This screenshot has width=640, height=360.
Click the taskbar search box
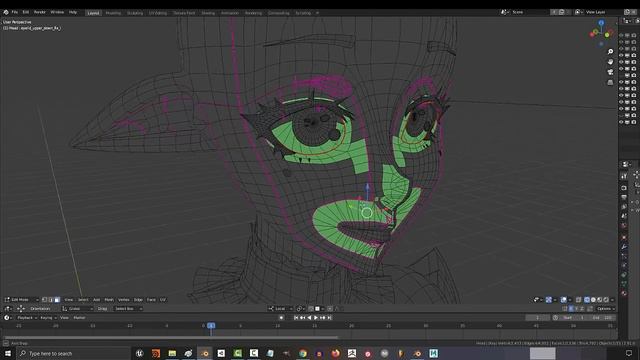click(73, 353)
